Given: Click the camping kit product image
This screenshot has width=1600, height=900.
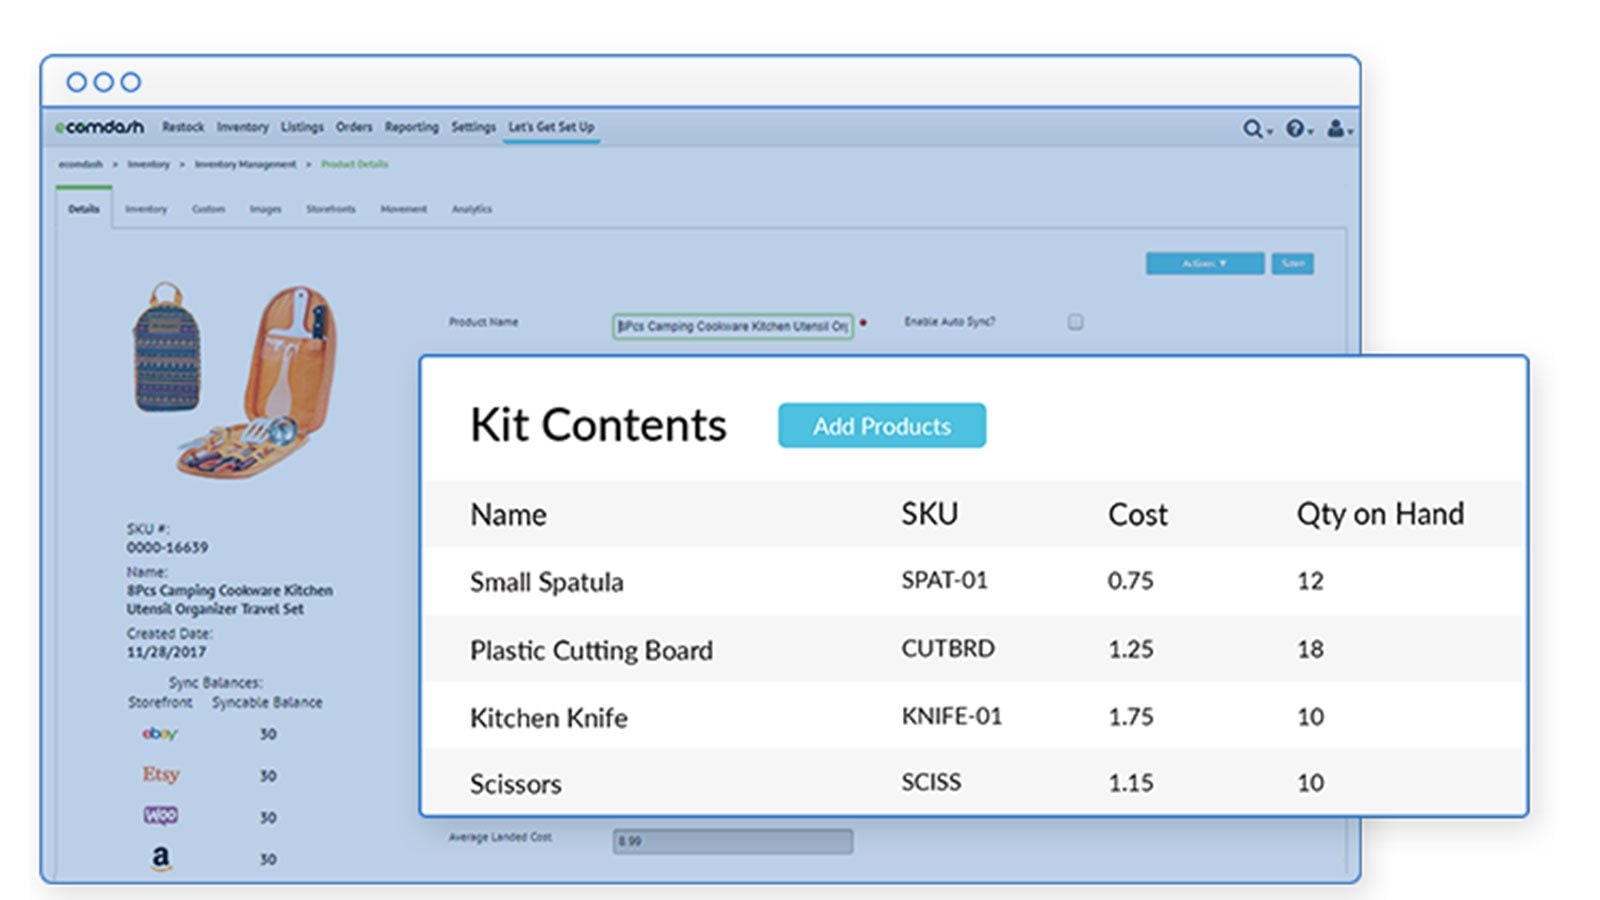Looking at the screenshot, I should click(x=236, y=380).
